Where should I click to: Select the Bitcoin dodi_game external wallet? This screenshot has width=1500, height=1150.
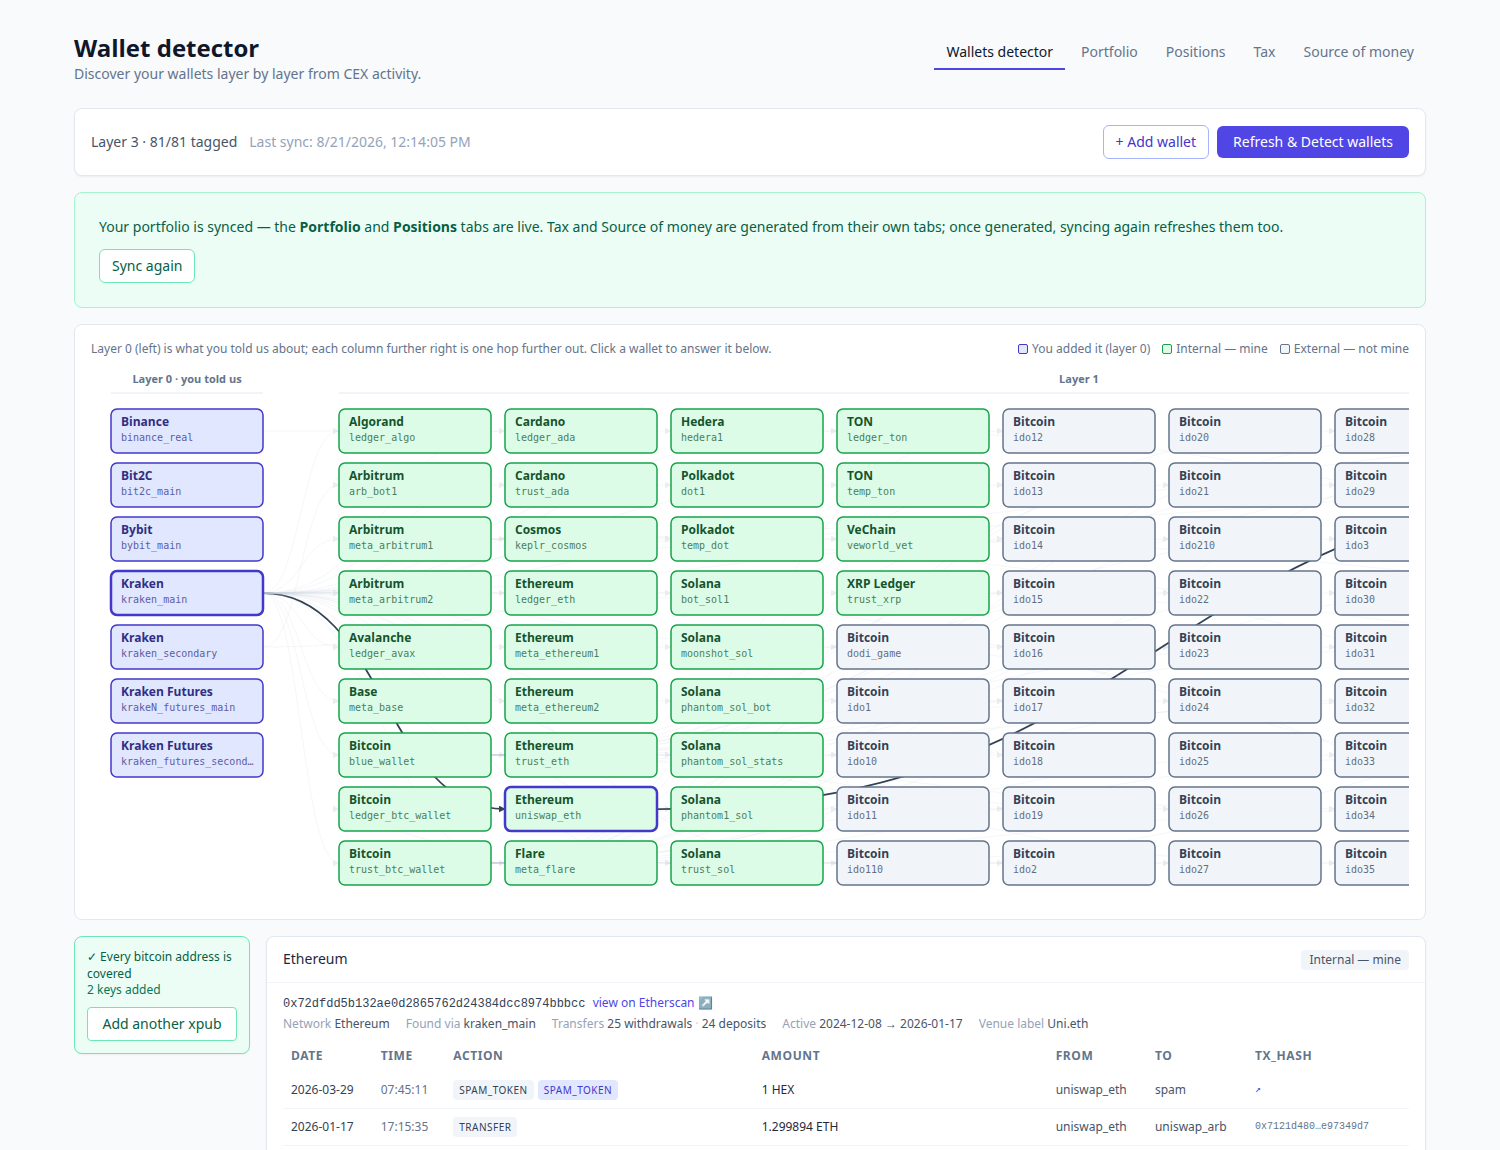913,647
